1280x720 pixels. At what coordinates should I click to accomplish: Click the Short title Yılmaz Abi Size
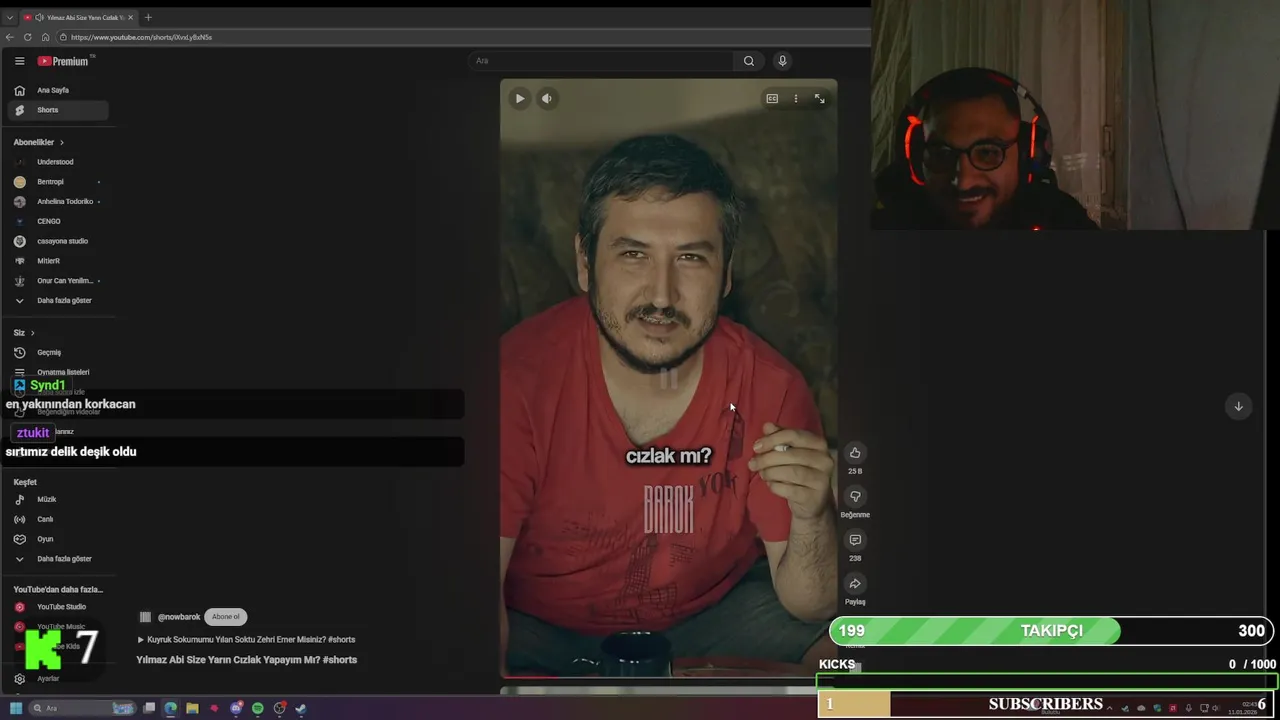coord(247,660)
